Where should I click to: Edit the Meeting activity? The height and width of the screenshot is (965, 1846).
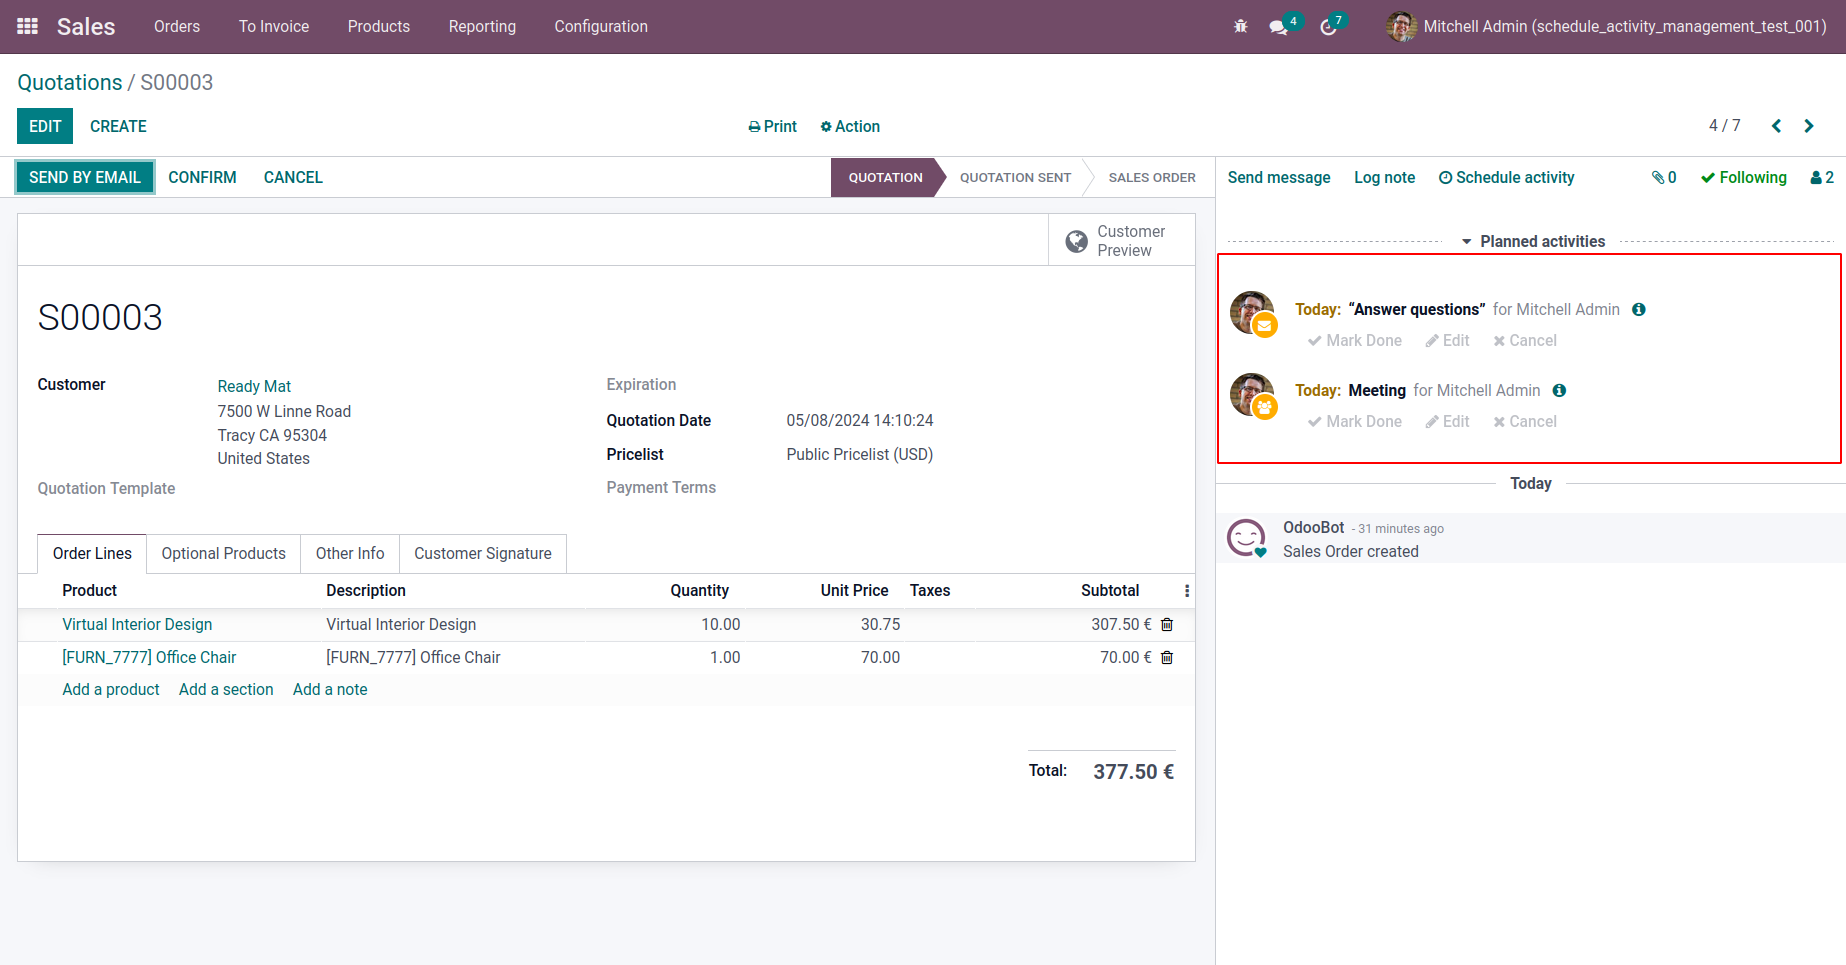coord(1448,421)
